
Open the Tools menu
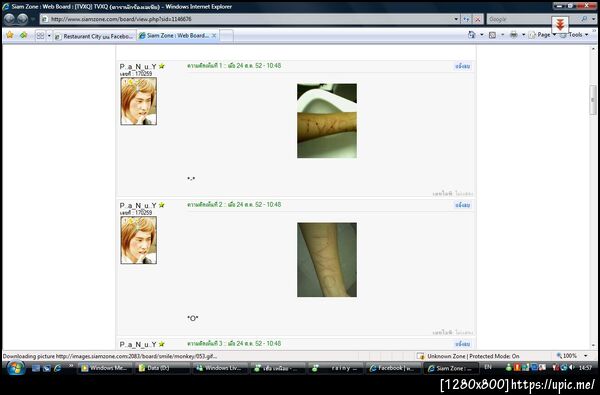(574, 35)
